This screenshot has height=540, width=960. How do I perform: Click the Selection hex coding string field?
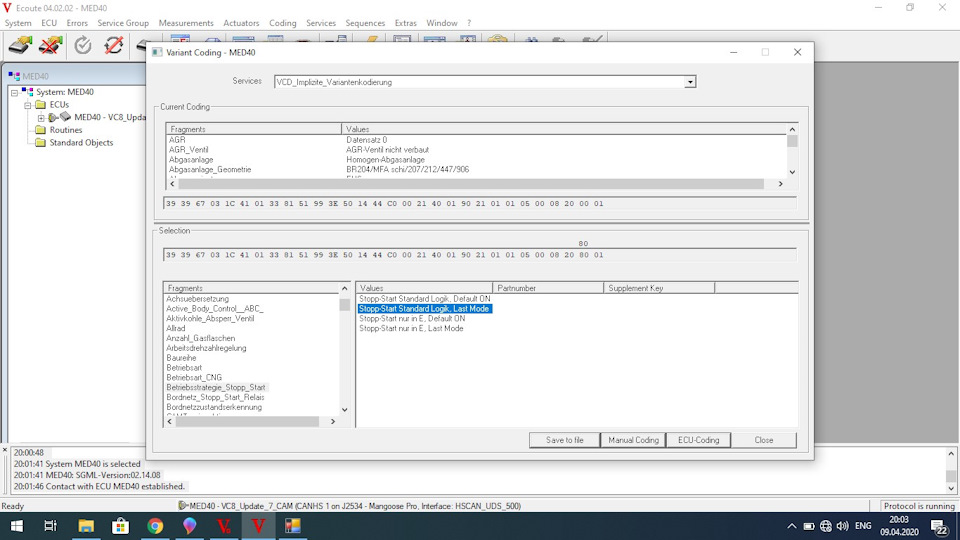479,255
